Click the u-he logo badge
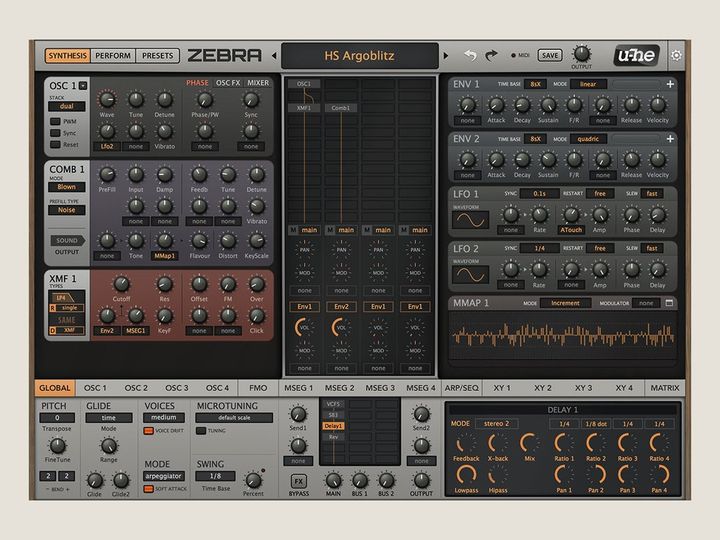Screen dimensions: 720x540 (x=637, y=56)
